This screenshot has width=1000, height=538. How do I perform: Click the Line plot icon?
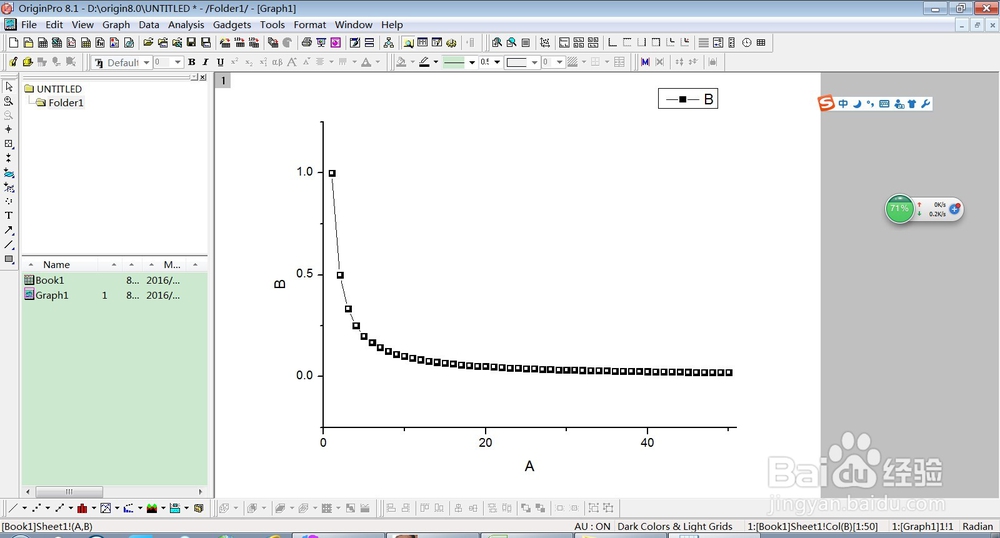12,508
